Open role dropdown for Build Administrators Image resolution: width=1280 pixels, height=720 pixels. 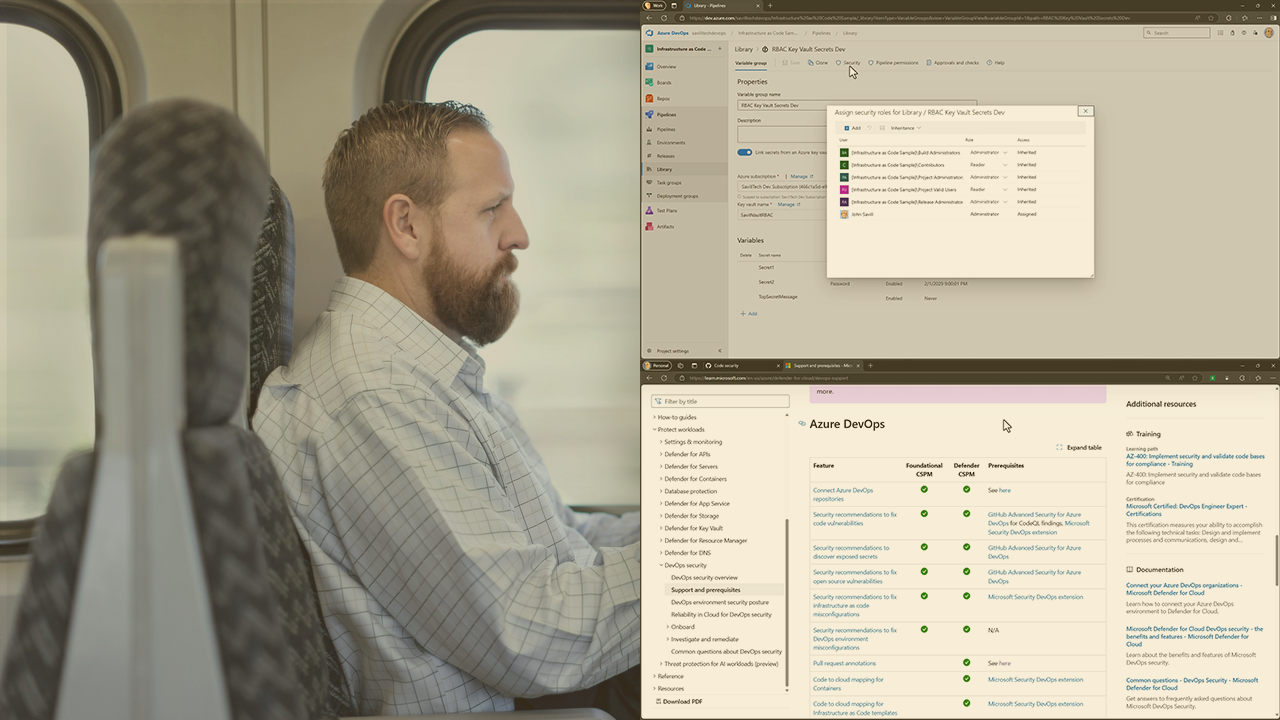1004,153
